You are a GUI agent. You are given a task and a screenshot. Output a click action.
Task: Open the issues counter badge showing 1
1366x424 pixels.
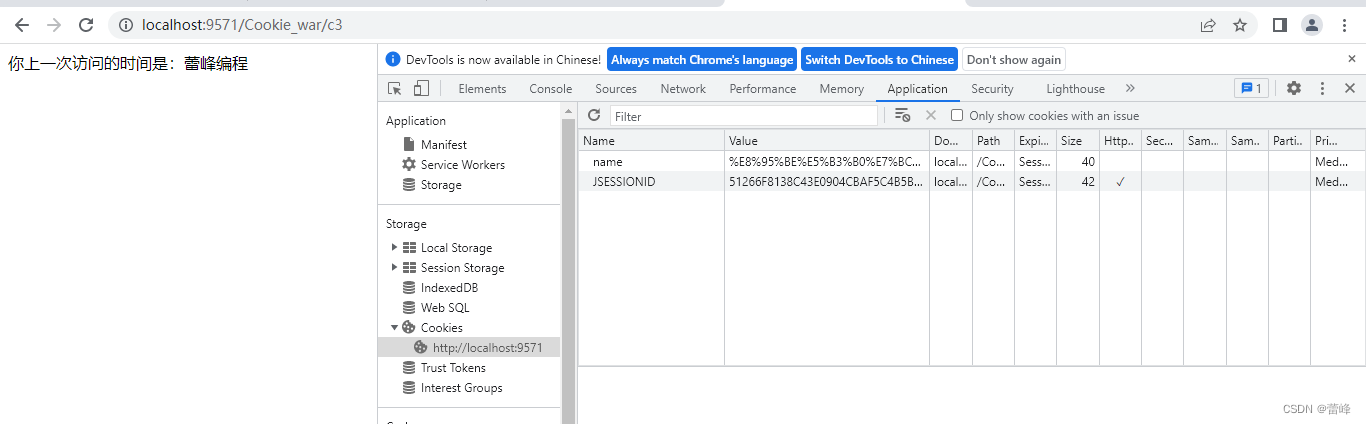coord(1251,88)
